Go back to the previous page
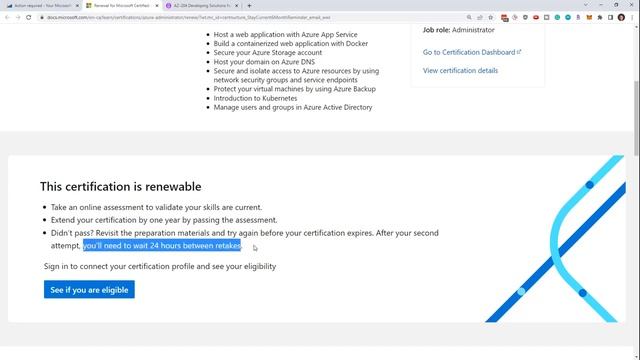640x360 pixels. point(7,18)
